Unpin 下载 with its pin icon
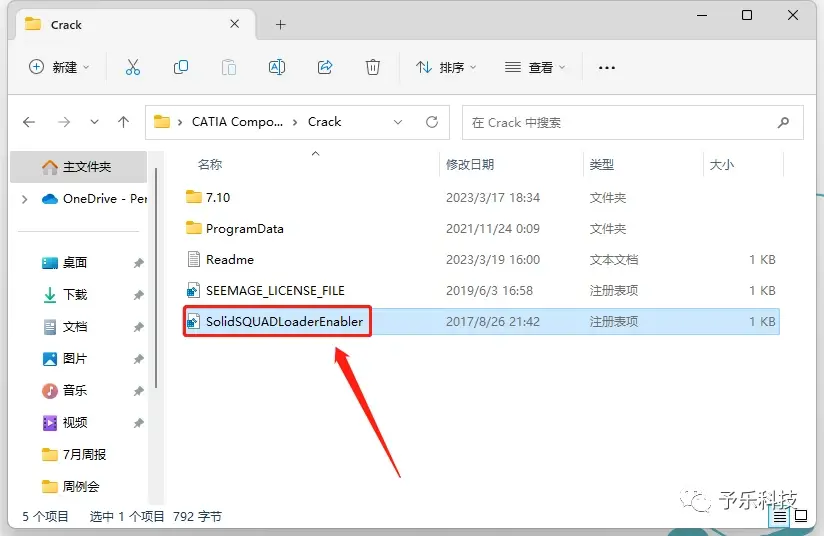Image resolution: width=824 pixels, height=536 pixels. click(138, 295)
